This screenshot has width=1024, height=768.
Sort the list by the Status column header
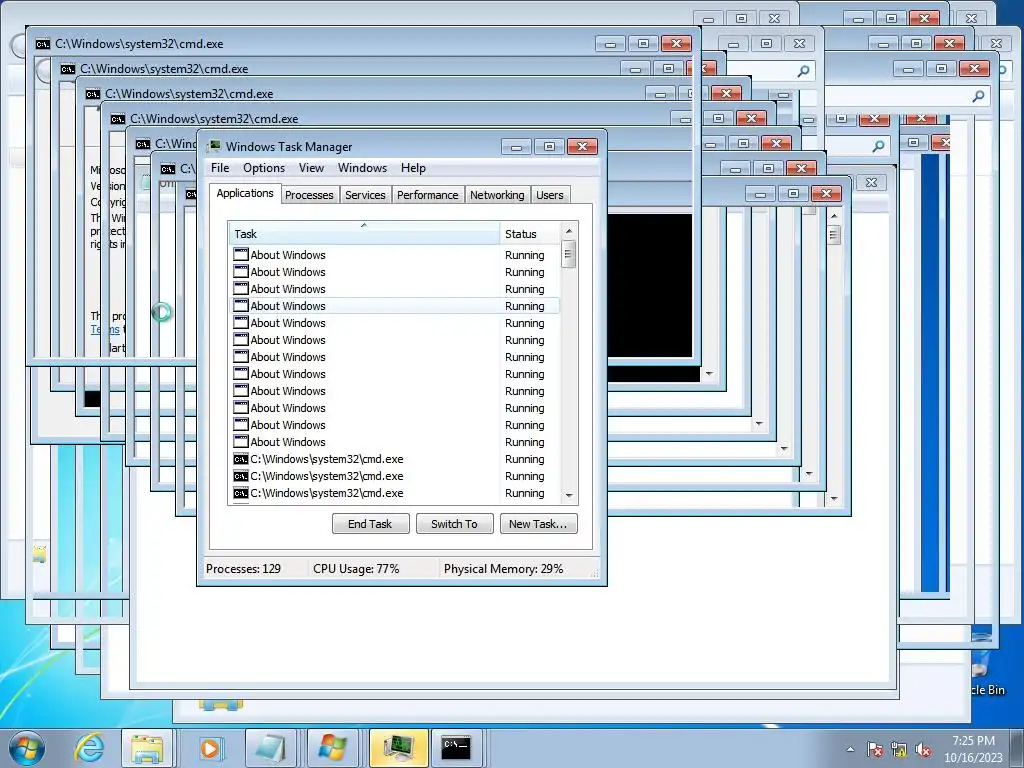(x=530, y=234)
